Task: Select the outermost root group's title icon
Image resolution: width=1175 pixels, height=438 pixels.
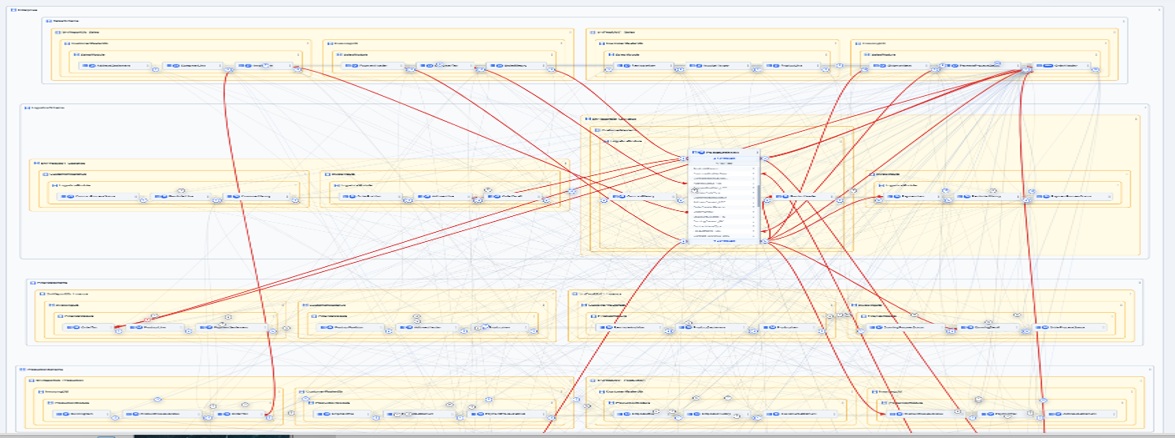Action: (x=13, y=10)
